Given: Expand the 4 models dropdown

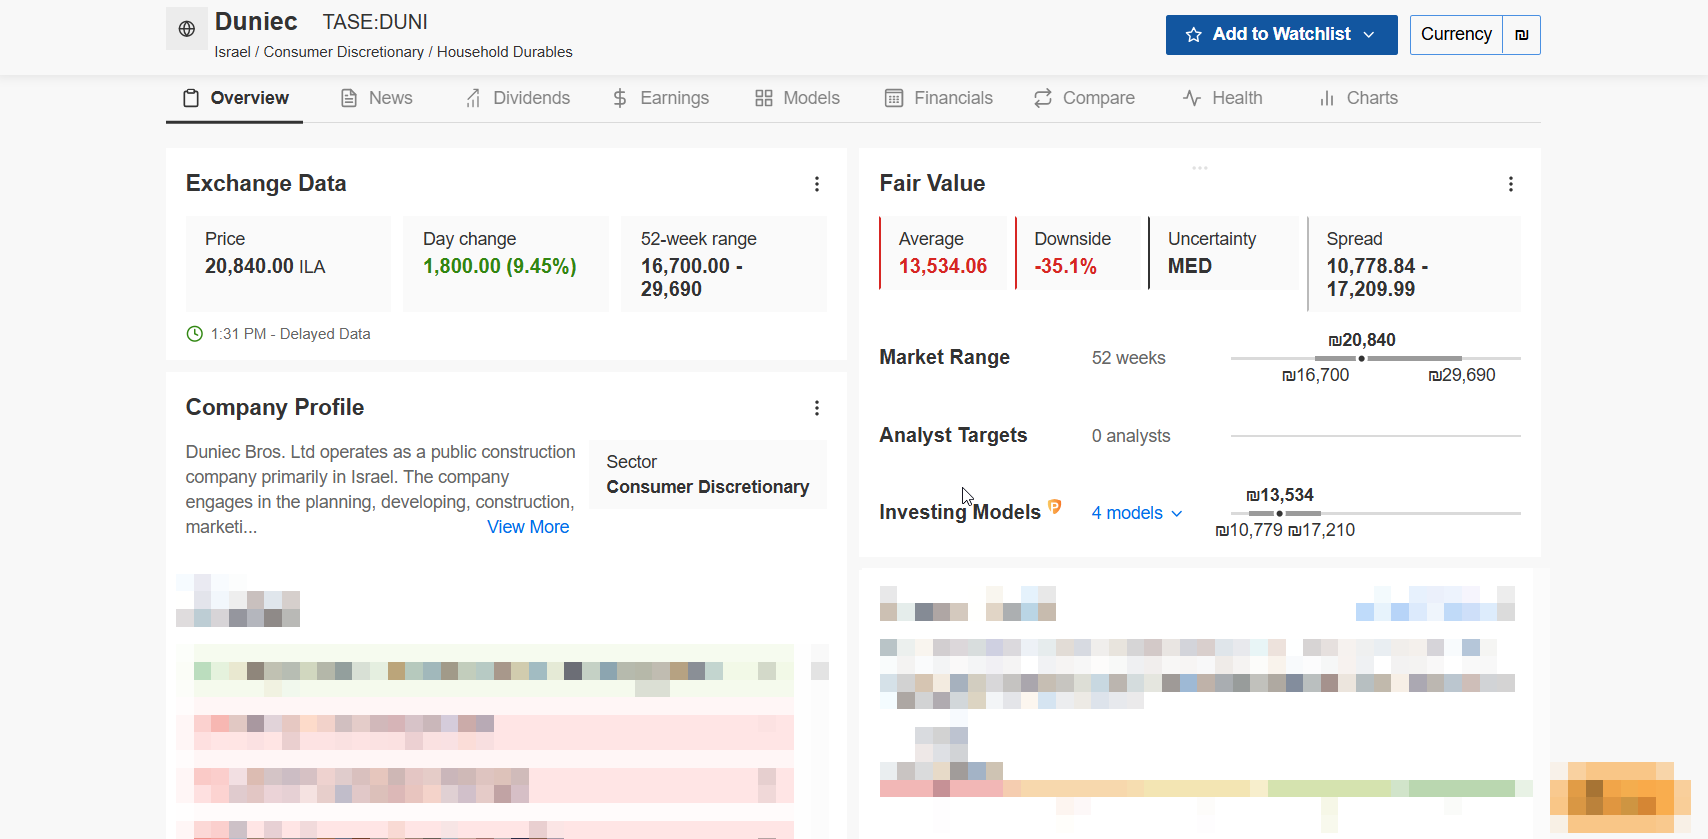Looking at the screenshot, I should coord(1137,513).
